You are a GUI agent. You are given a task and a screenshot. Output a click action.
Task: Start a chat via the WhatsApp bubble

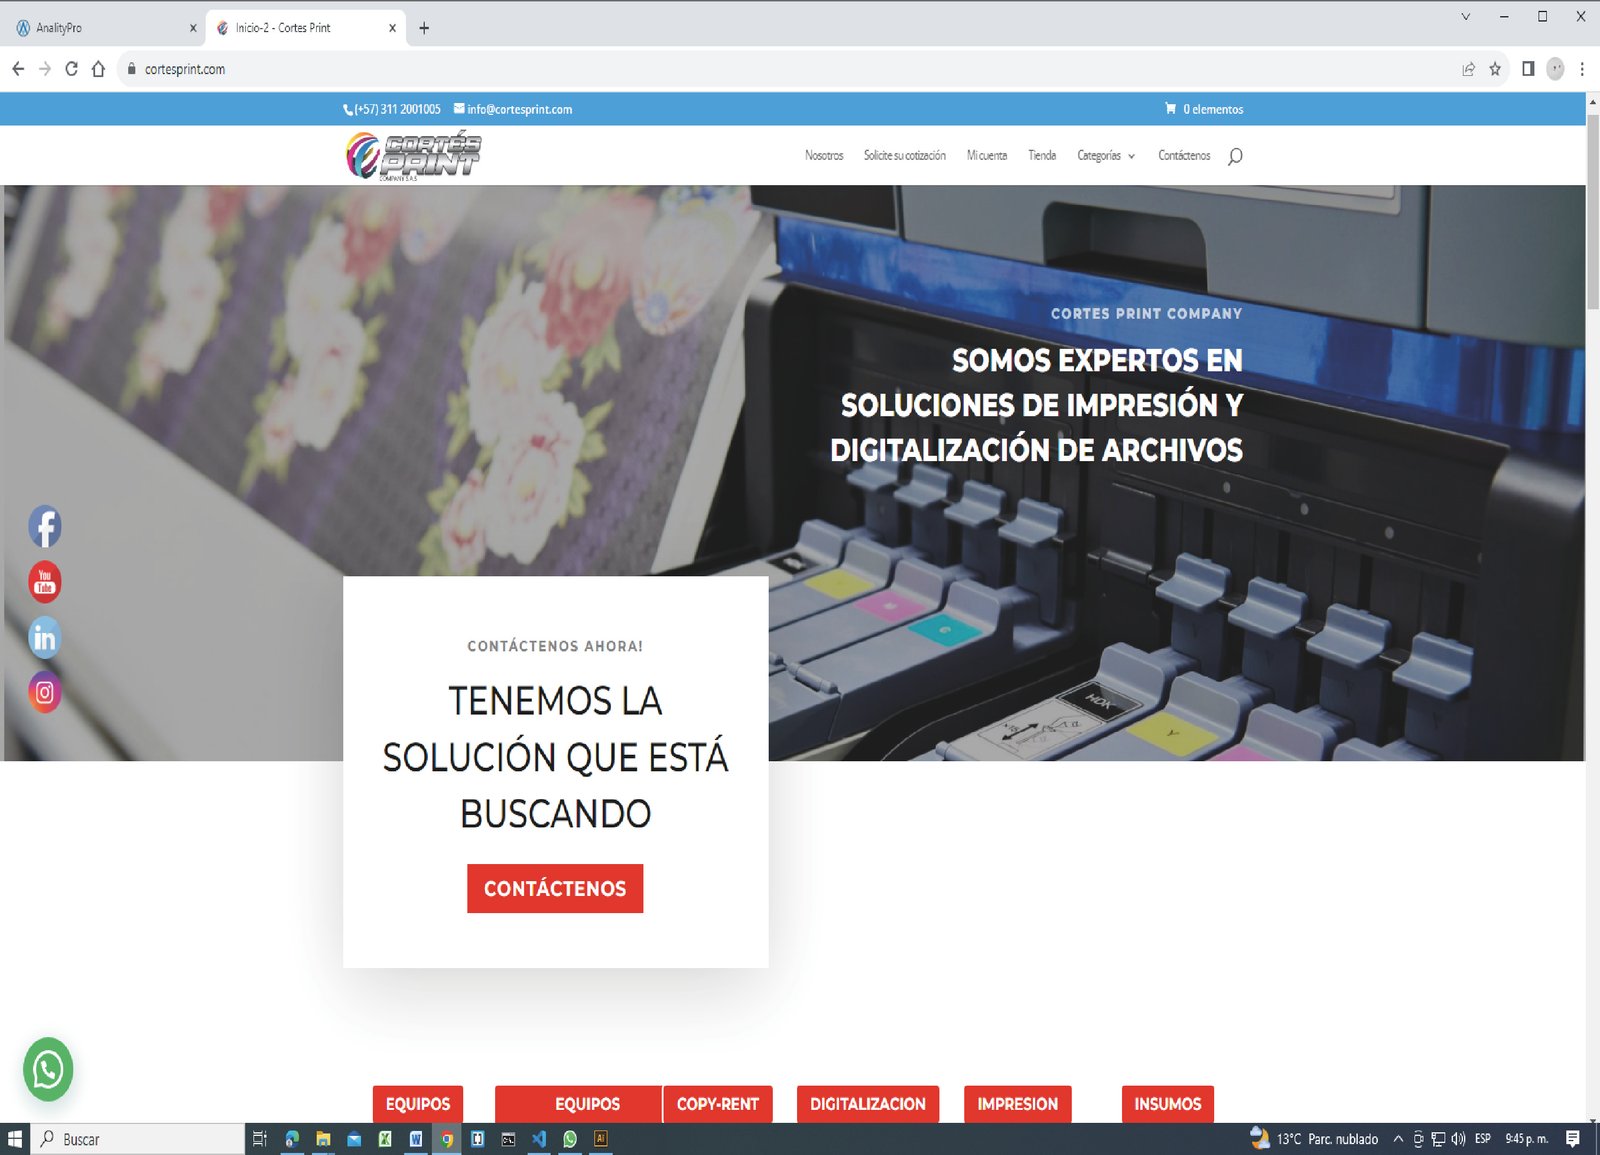48,1070
